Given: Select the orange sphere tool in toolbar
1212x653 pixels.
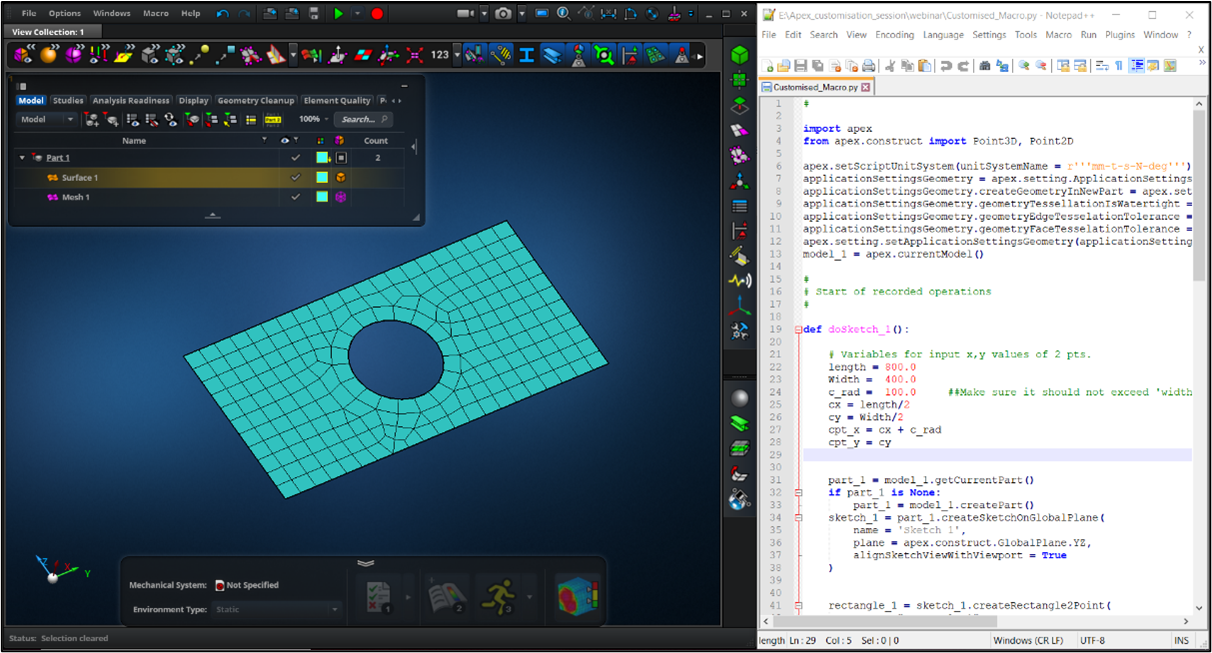Looking at the screenshot, I should pyautogui.click(x=48, y=54).
